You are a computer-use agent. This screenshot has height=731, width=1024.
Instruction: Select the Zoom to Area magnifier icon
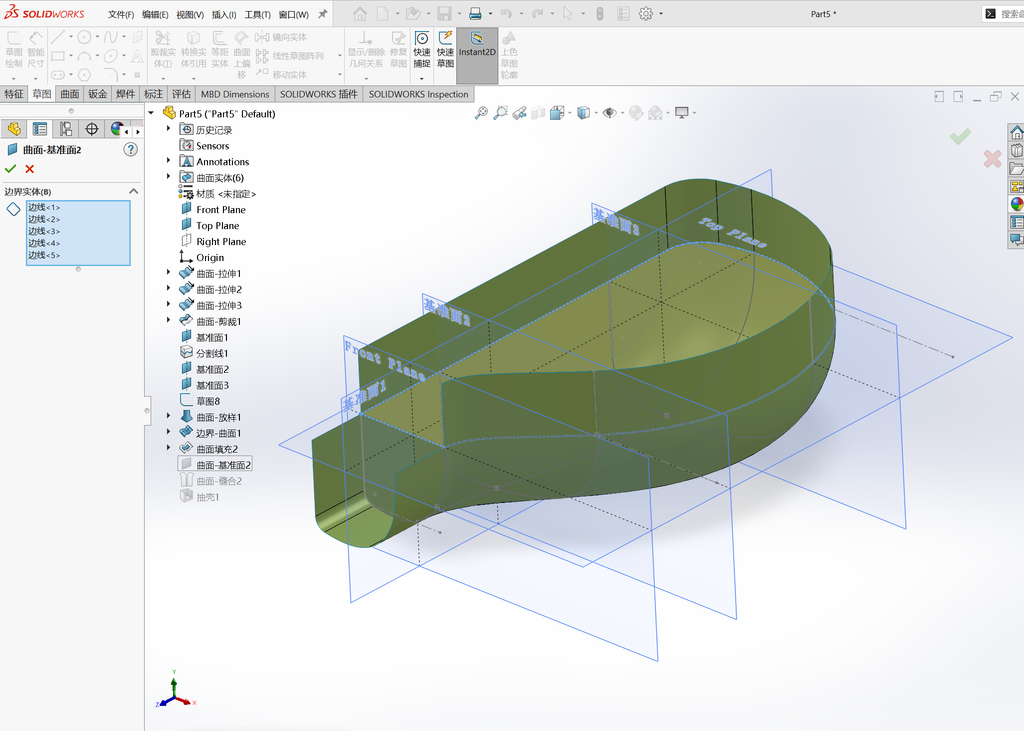click(x=500, y=113)
